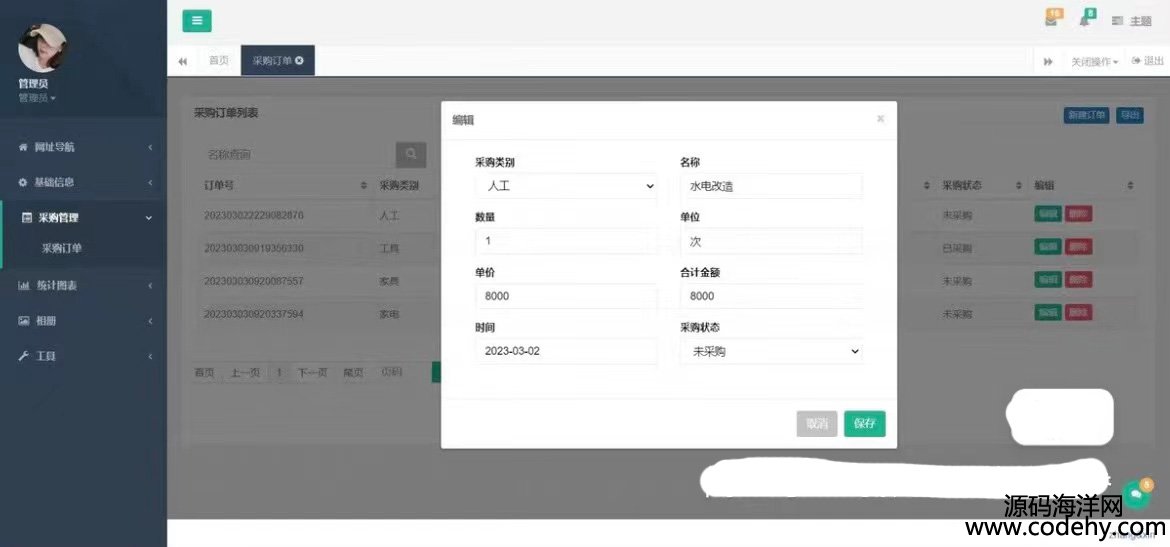Click the 名称 input field containing 水电改造
1170x547 pixels.
coord(770,186)
